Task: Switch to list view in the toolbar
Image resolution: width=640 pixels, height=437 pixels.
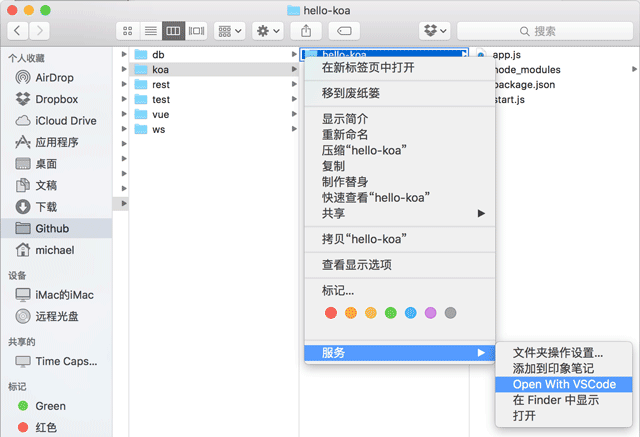Action: pos(150,31)
